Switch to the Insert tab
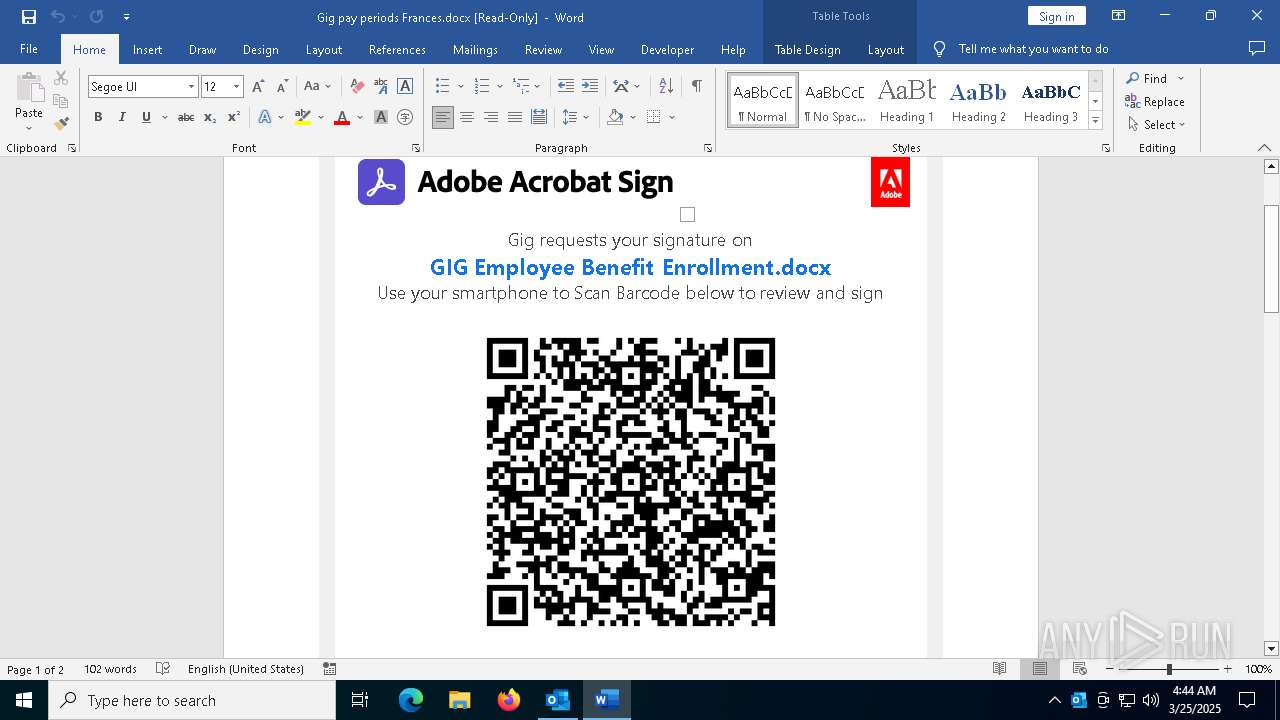The width and height of the screenshot is (1280, 720). click(x=147, y=49)
